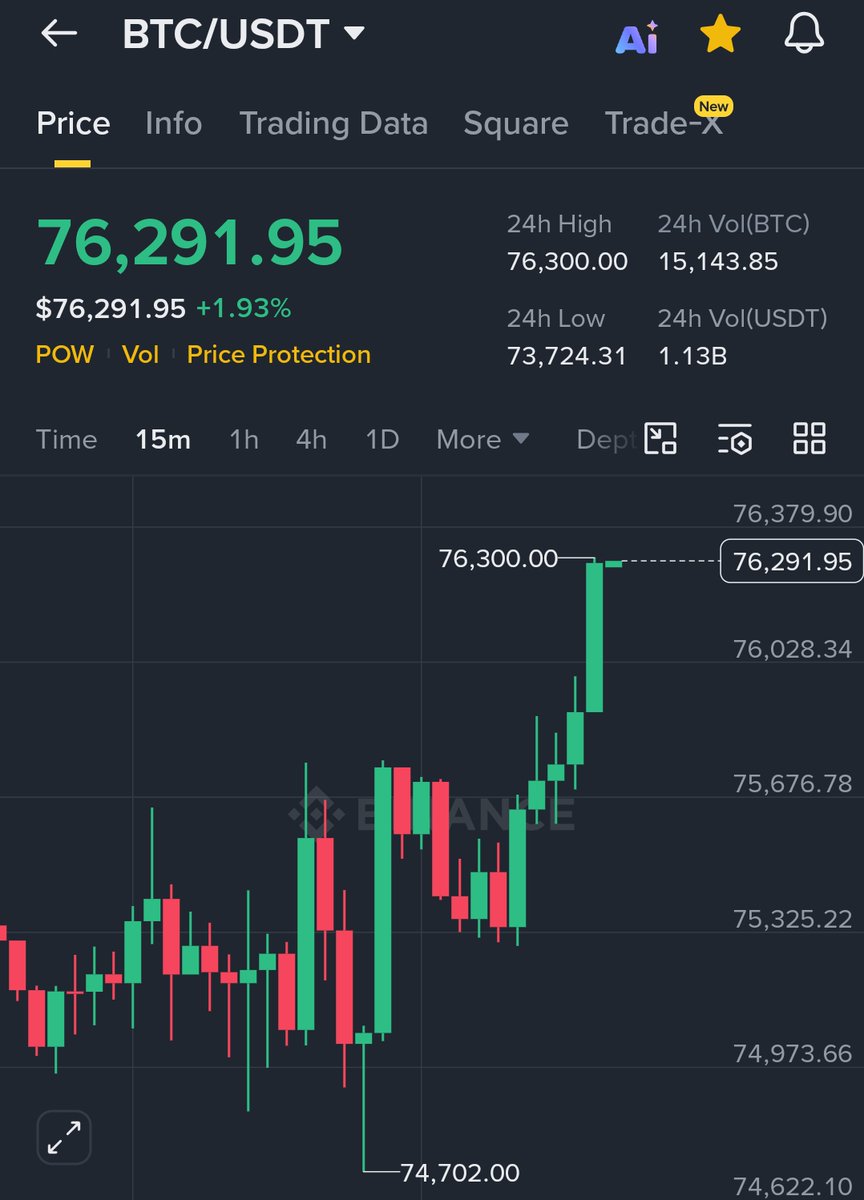Open the More timeframes dropdown
The image size is (864, 1200).
click(482, 439)
